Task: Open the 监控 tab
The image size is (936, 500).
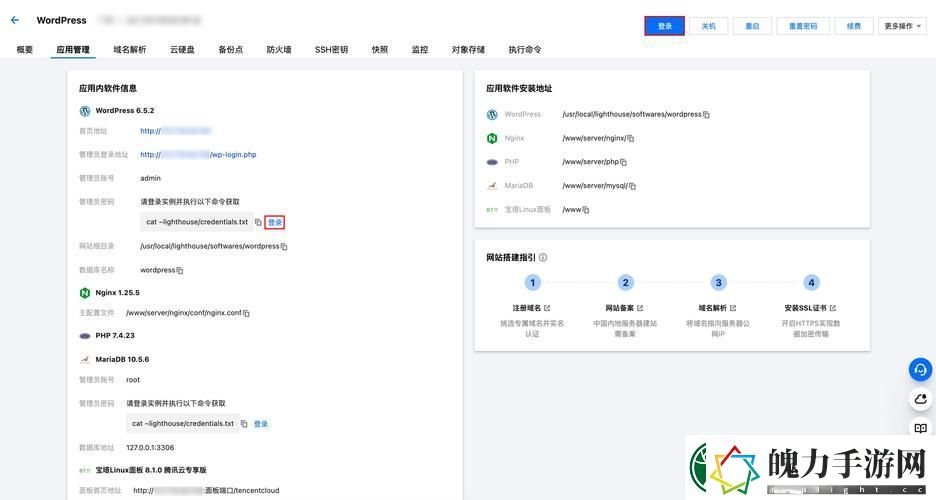Action: (x=420, y=50)
